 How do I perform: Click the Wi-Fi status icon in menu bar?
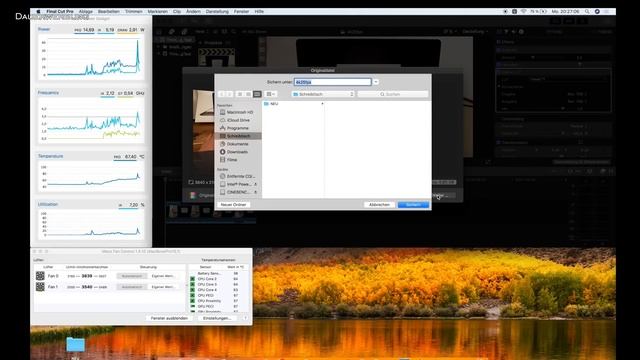(523, 11)
